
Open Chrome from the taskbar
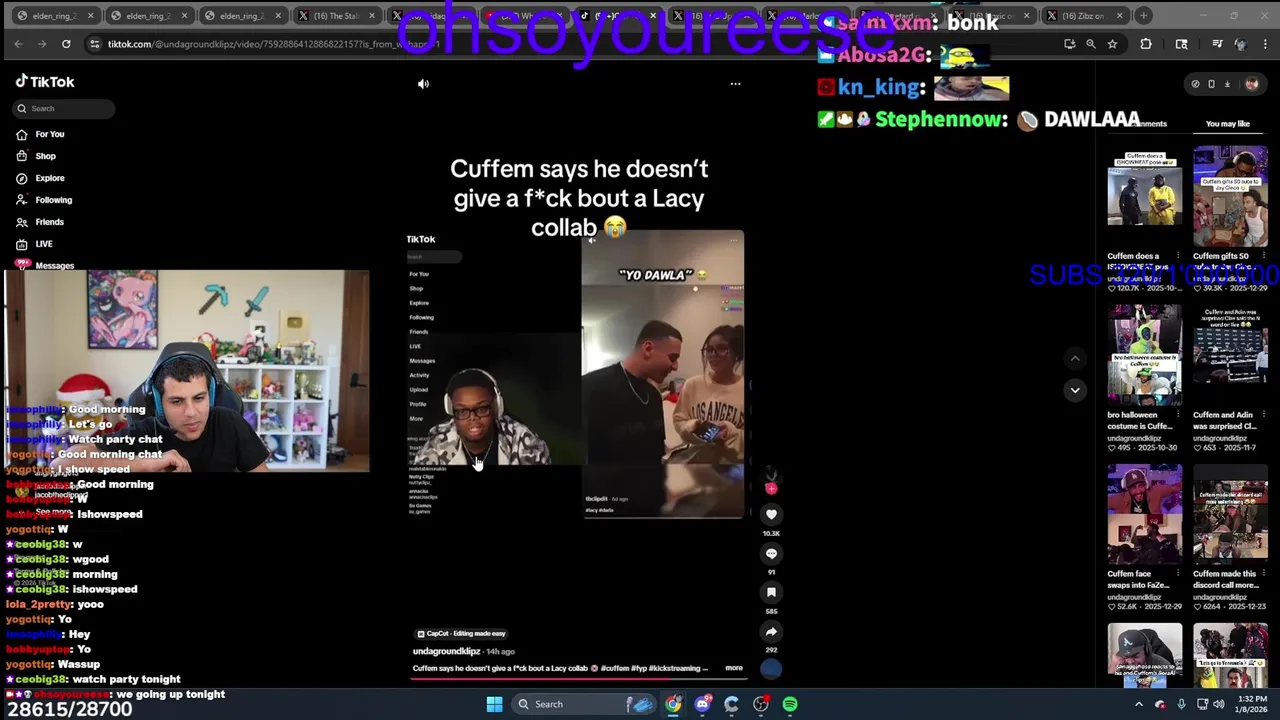tap(673, 704)
